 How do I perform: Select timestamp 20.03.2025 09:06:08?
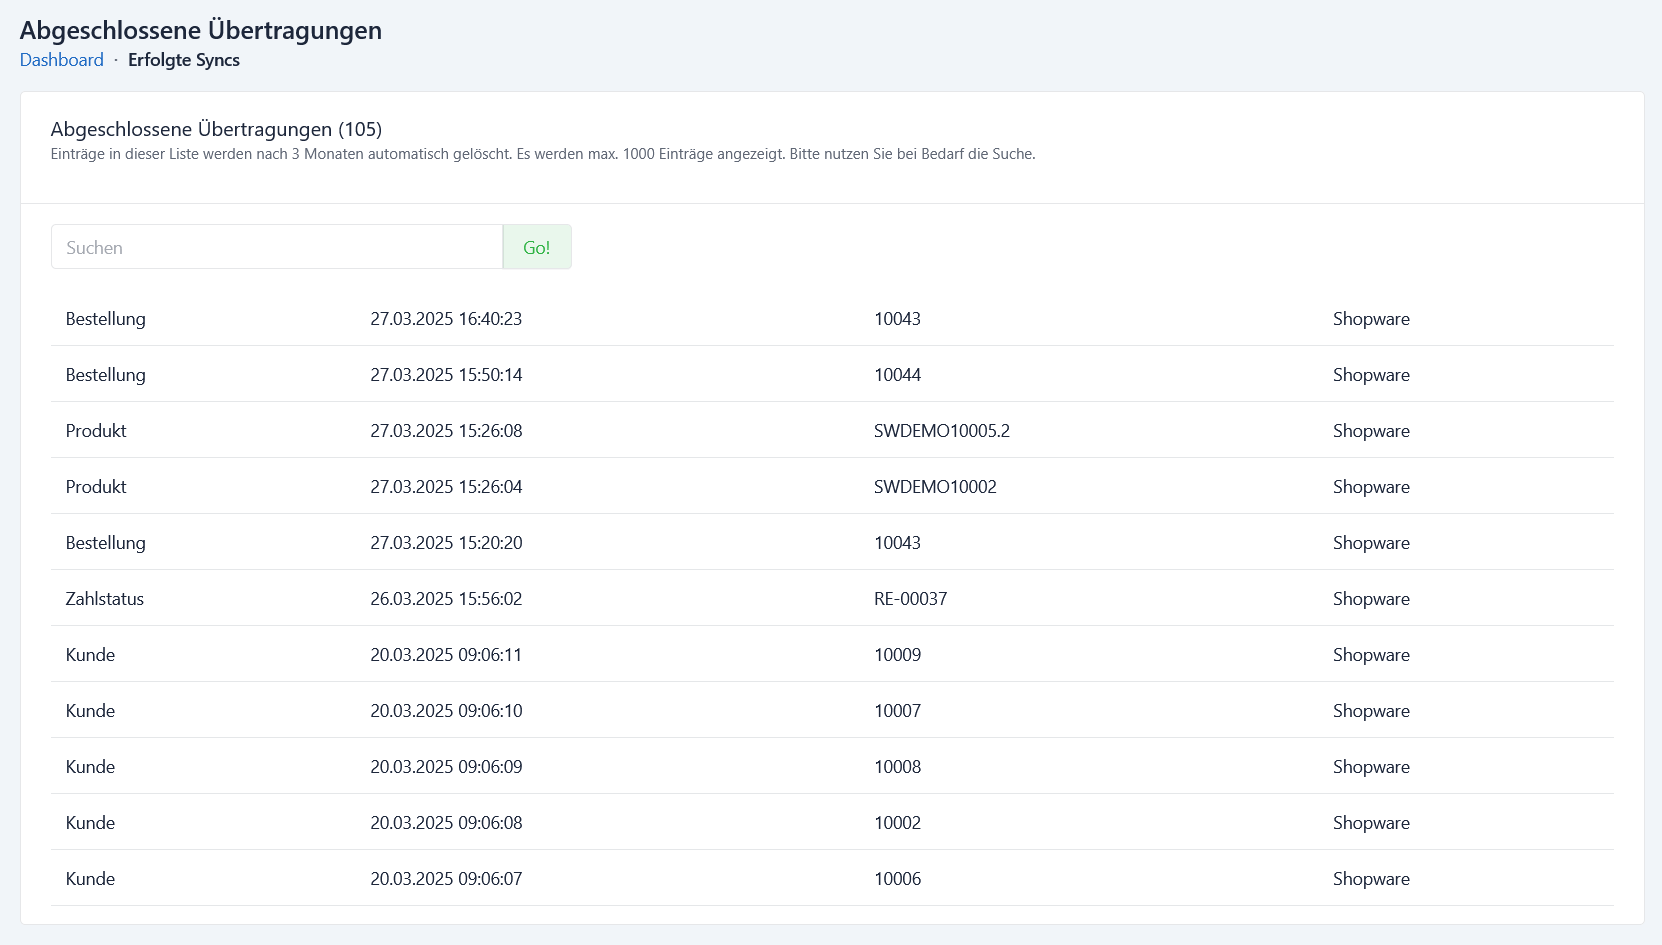click(x=446, y=823)
